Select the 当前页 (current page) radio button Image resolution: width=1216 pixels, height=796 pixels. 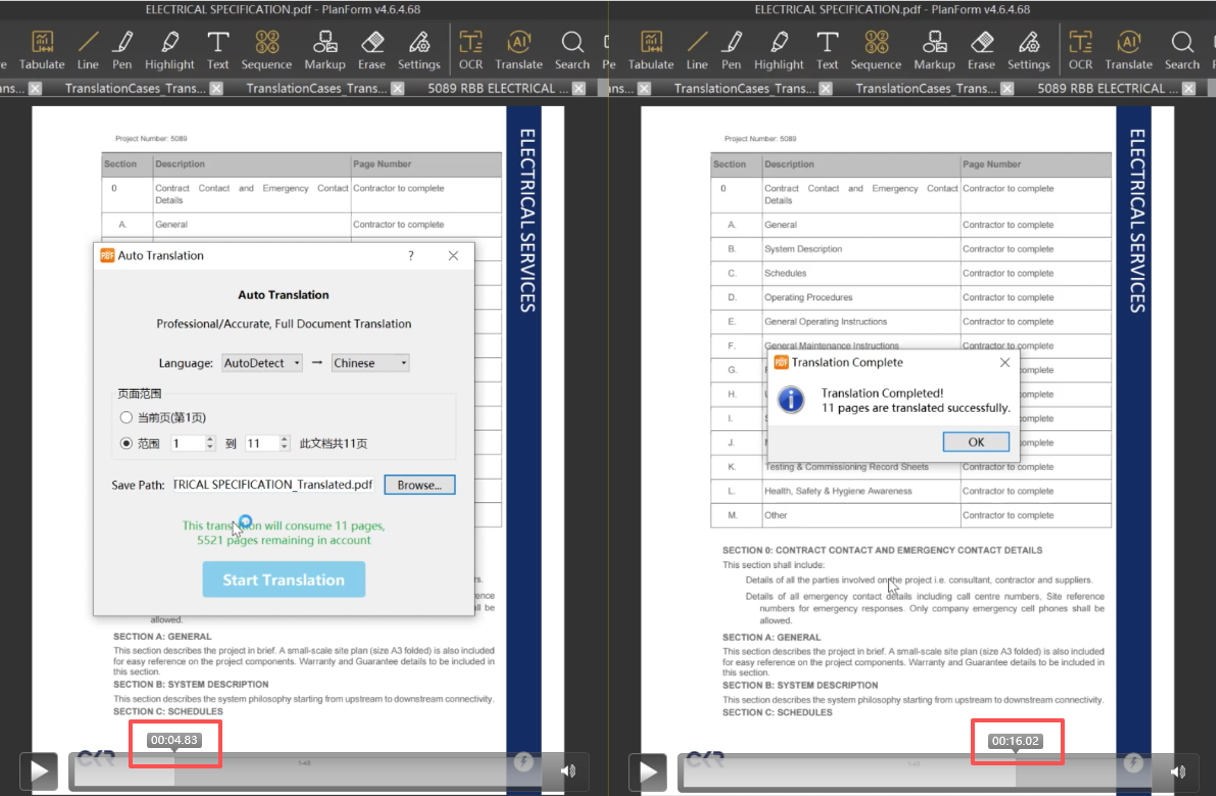pos(126,417)
